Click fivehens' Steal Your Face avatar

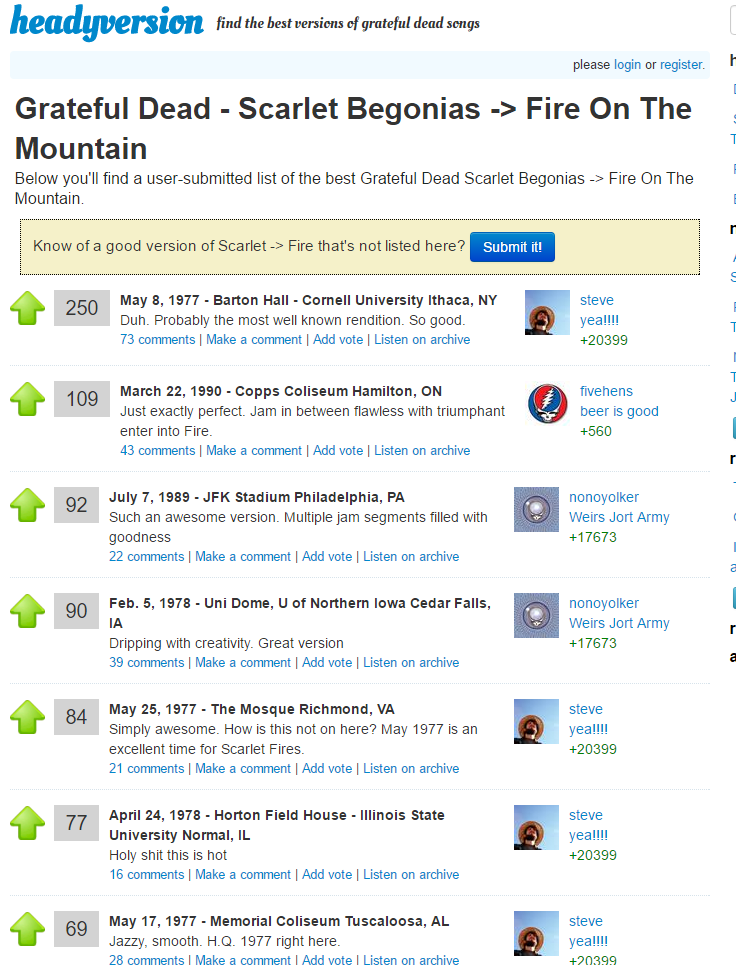547,405
